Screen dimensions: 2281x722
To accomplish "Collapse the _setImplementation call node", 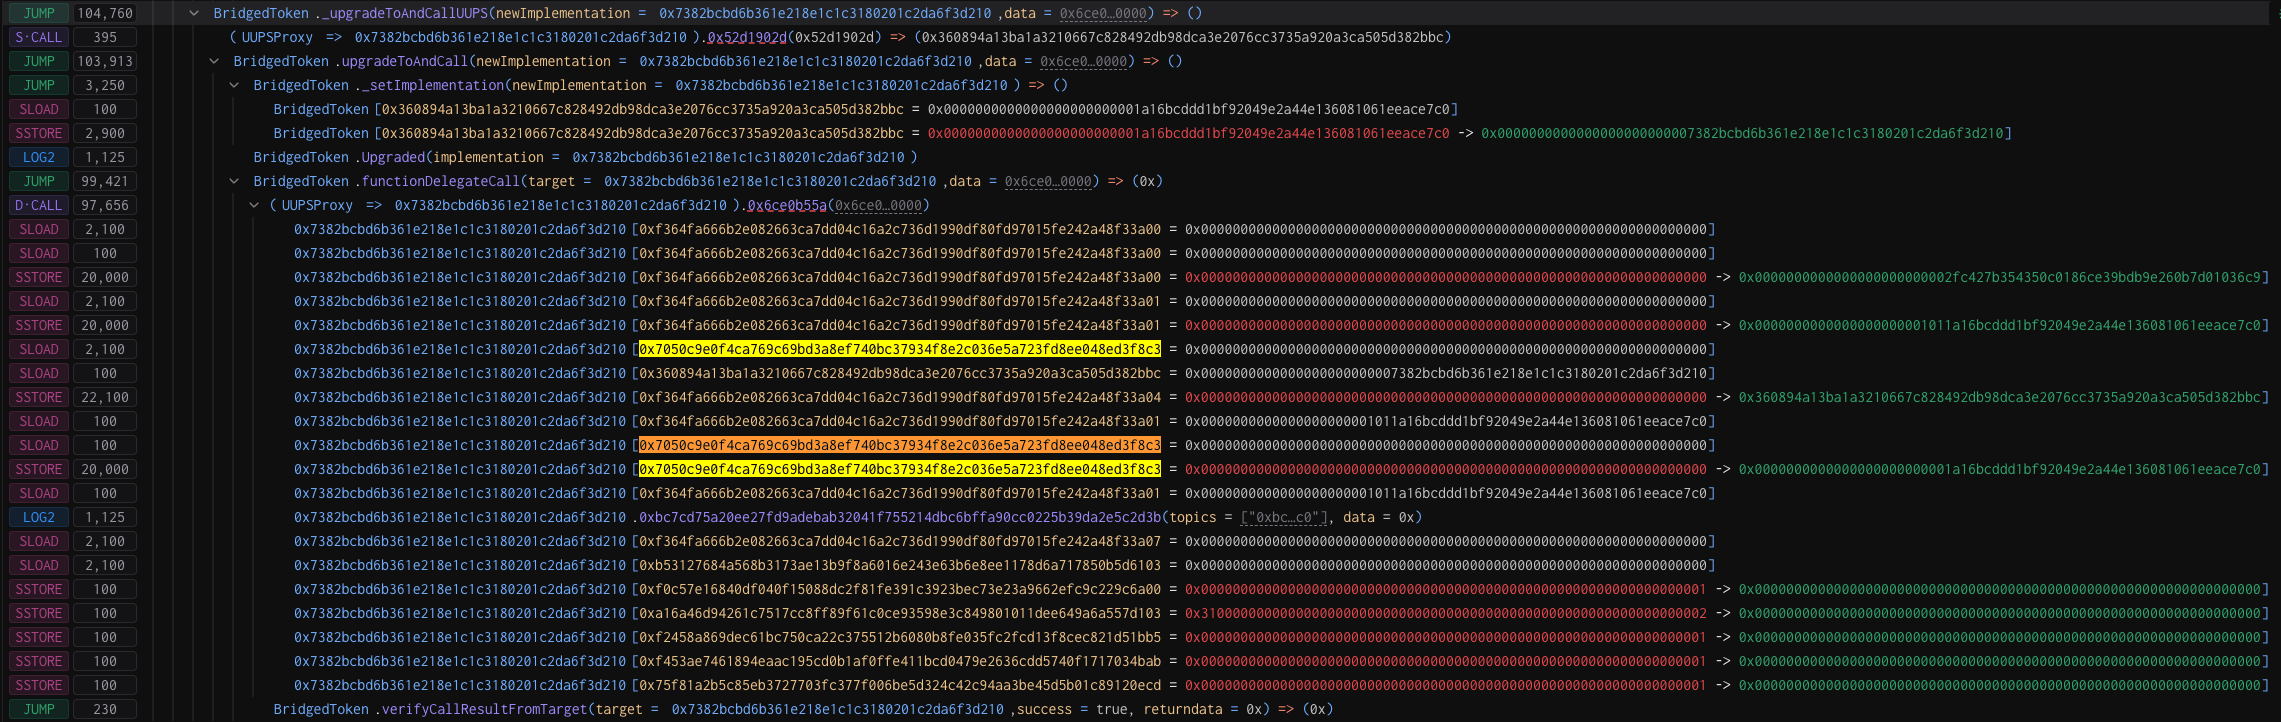I will (x=234, y=85).
